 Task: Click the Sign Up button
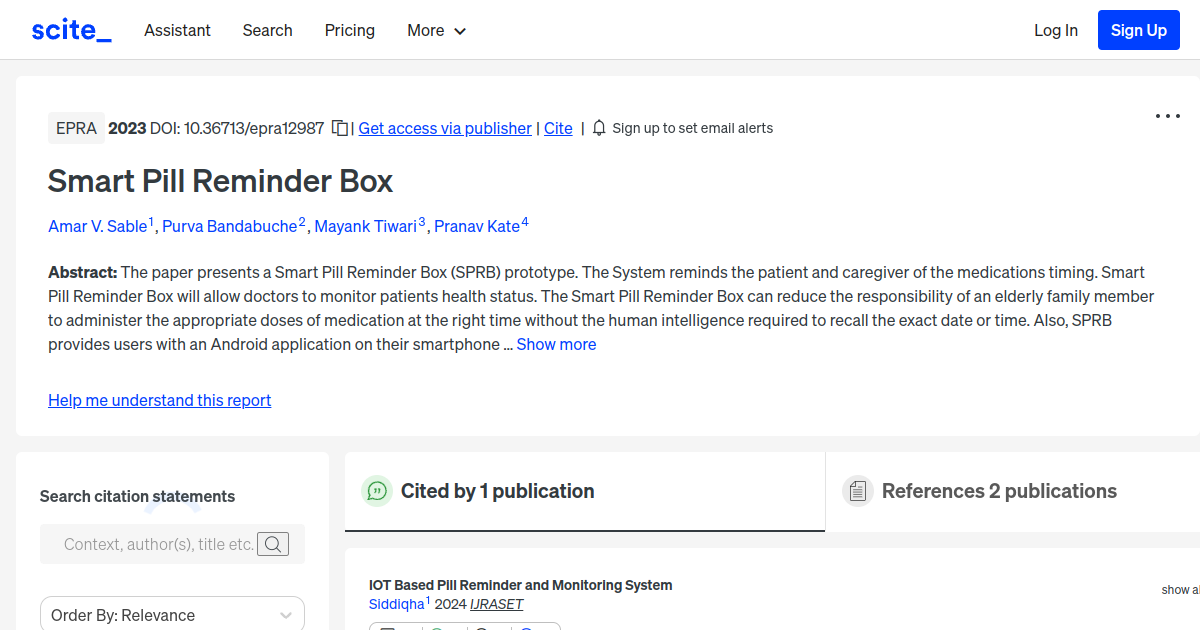pyautogui.click(x=1138, y=30)
